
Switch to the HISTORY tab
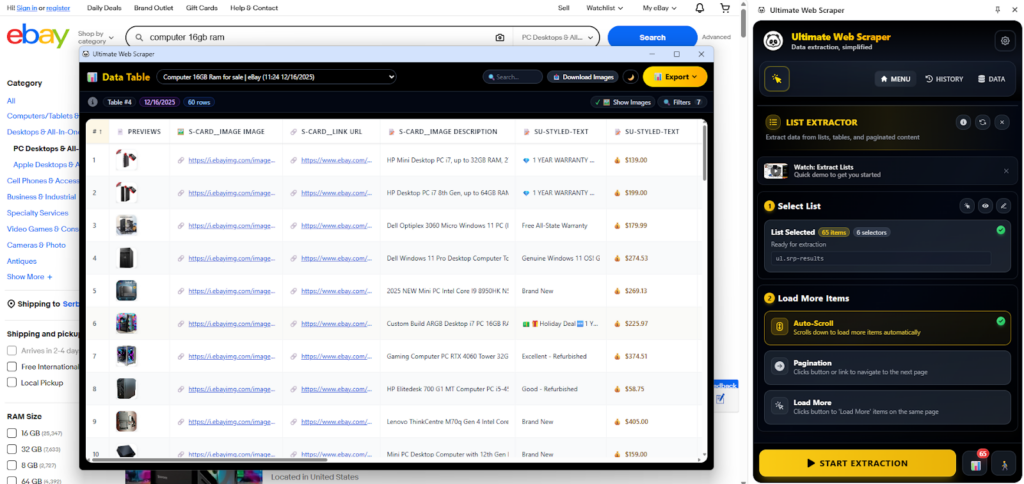(x=944, y=79)
